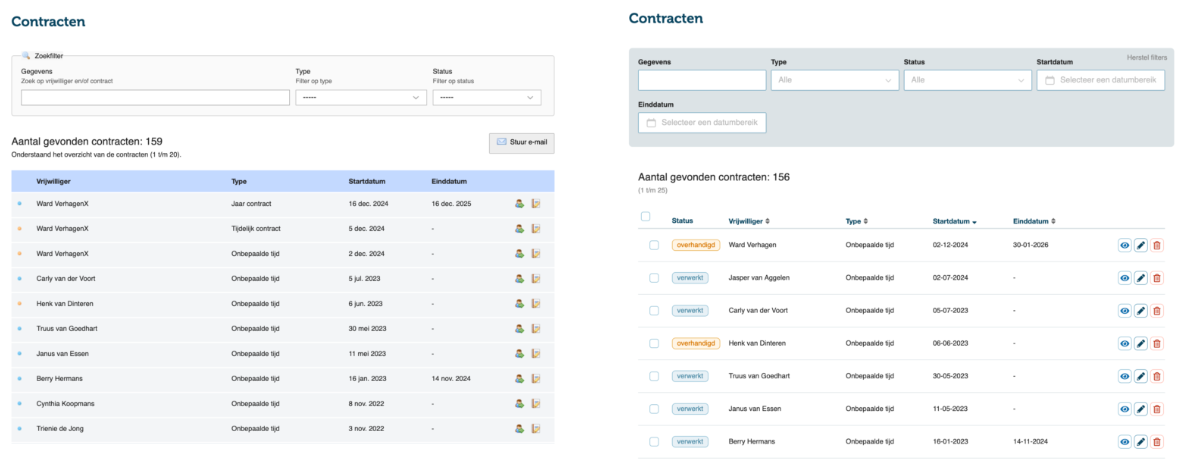The width and height of the screenshot is (1184, 459).
Task: Click the 'Jaar contract' type cell
Action: coord(251,204)
